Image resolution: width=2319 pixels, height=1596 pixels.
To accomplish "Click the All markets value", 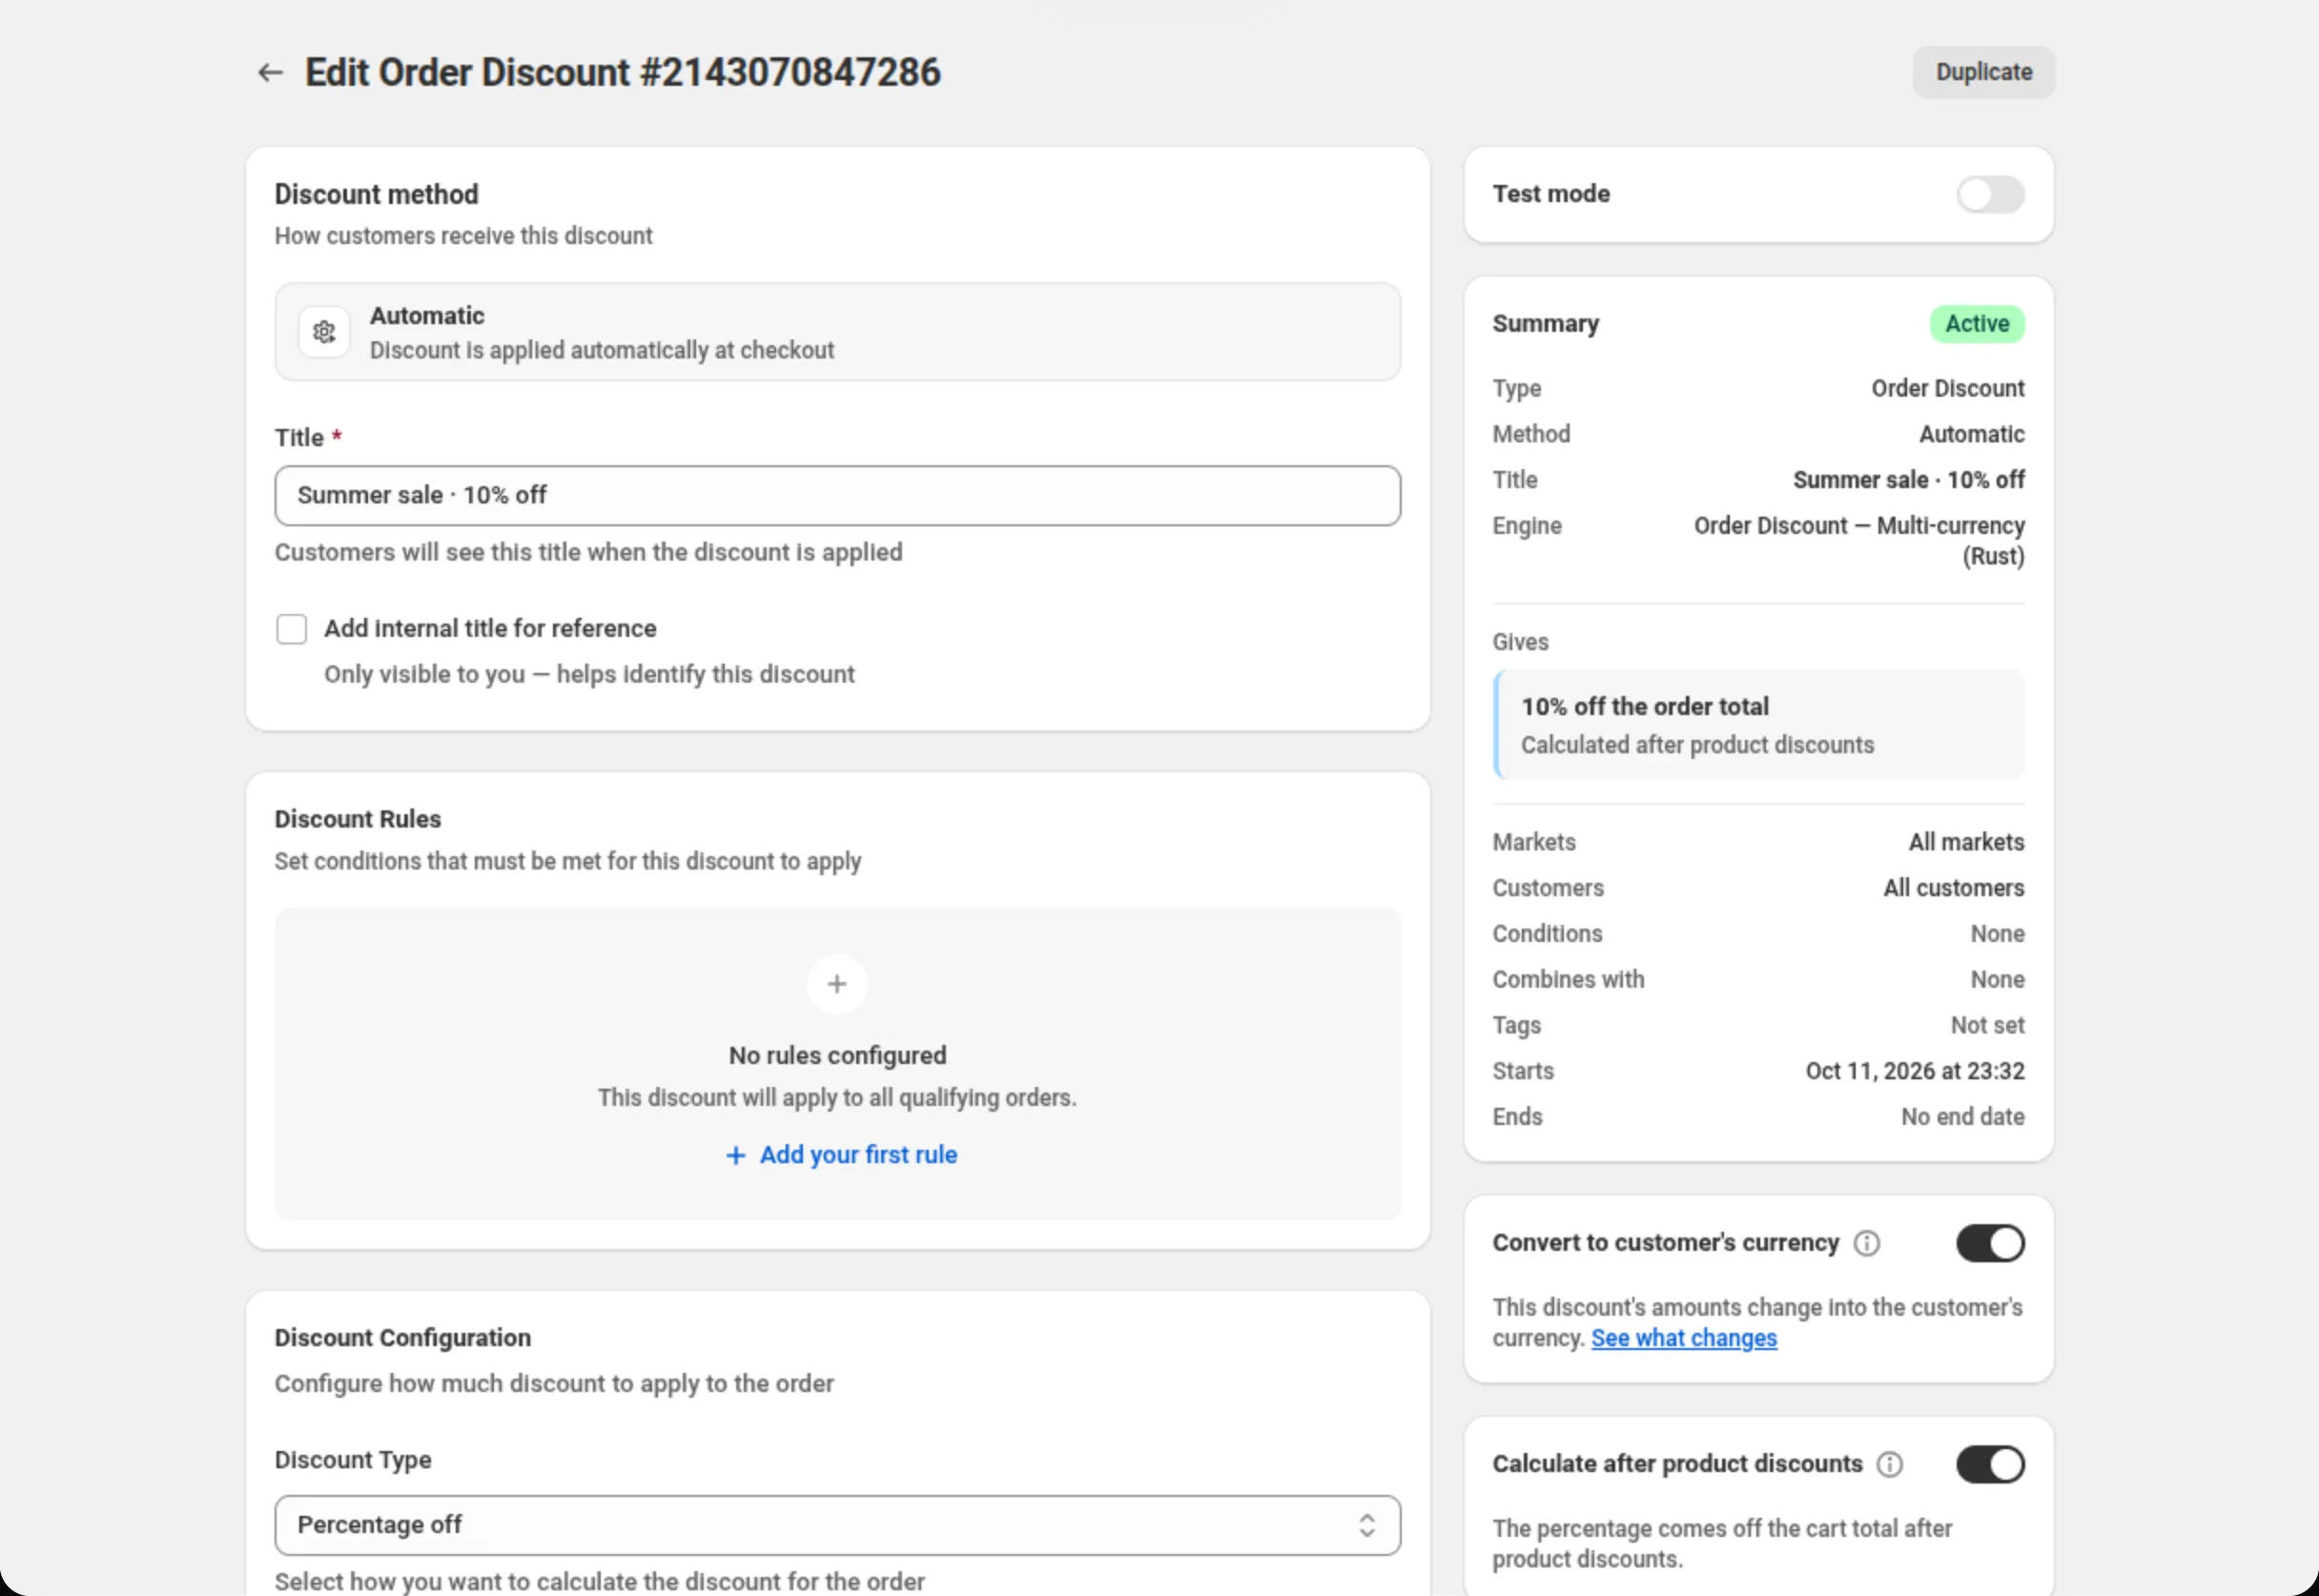I will (x=1966, y=842).
